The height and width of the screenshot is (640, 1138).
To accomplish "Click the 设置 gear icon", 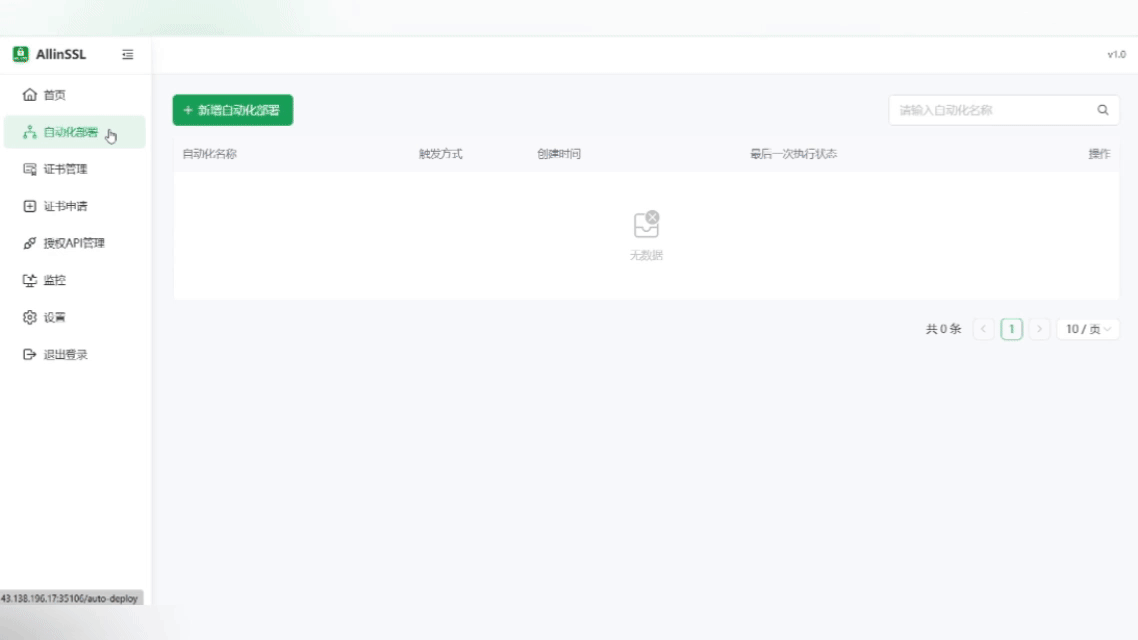I will tap(29, 317).
